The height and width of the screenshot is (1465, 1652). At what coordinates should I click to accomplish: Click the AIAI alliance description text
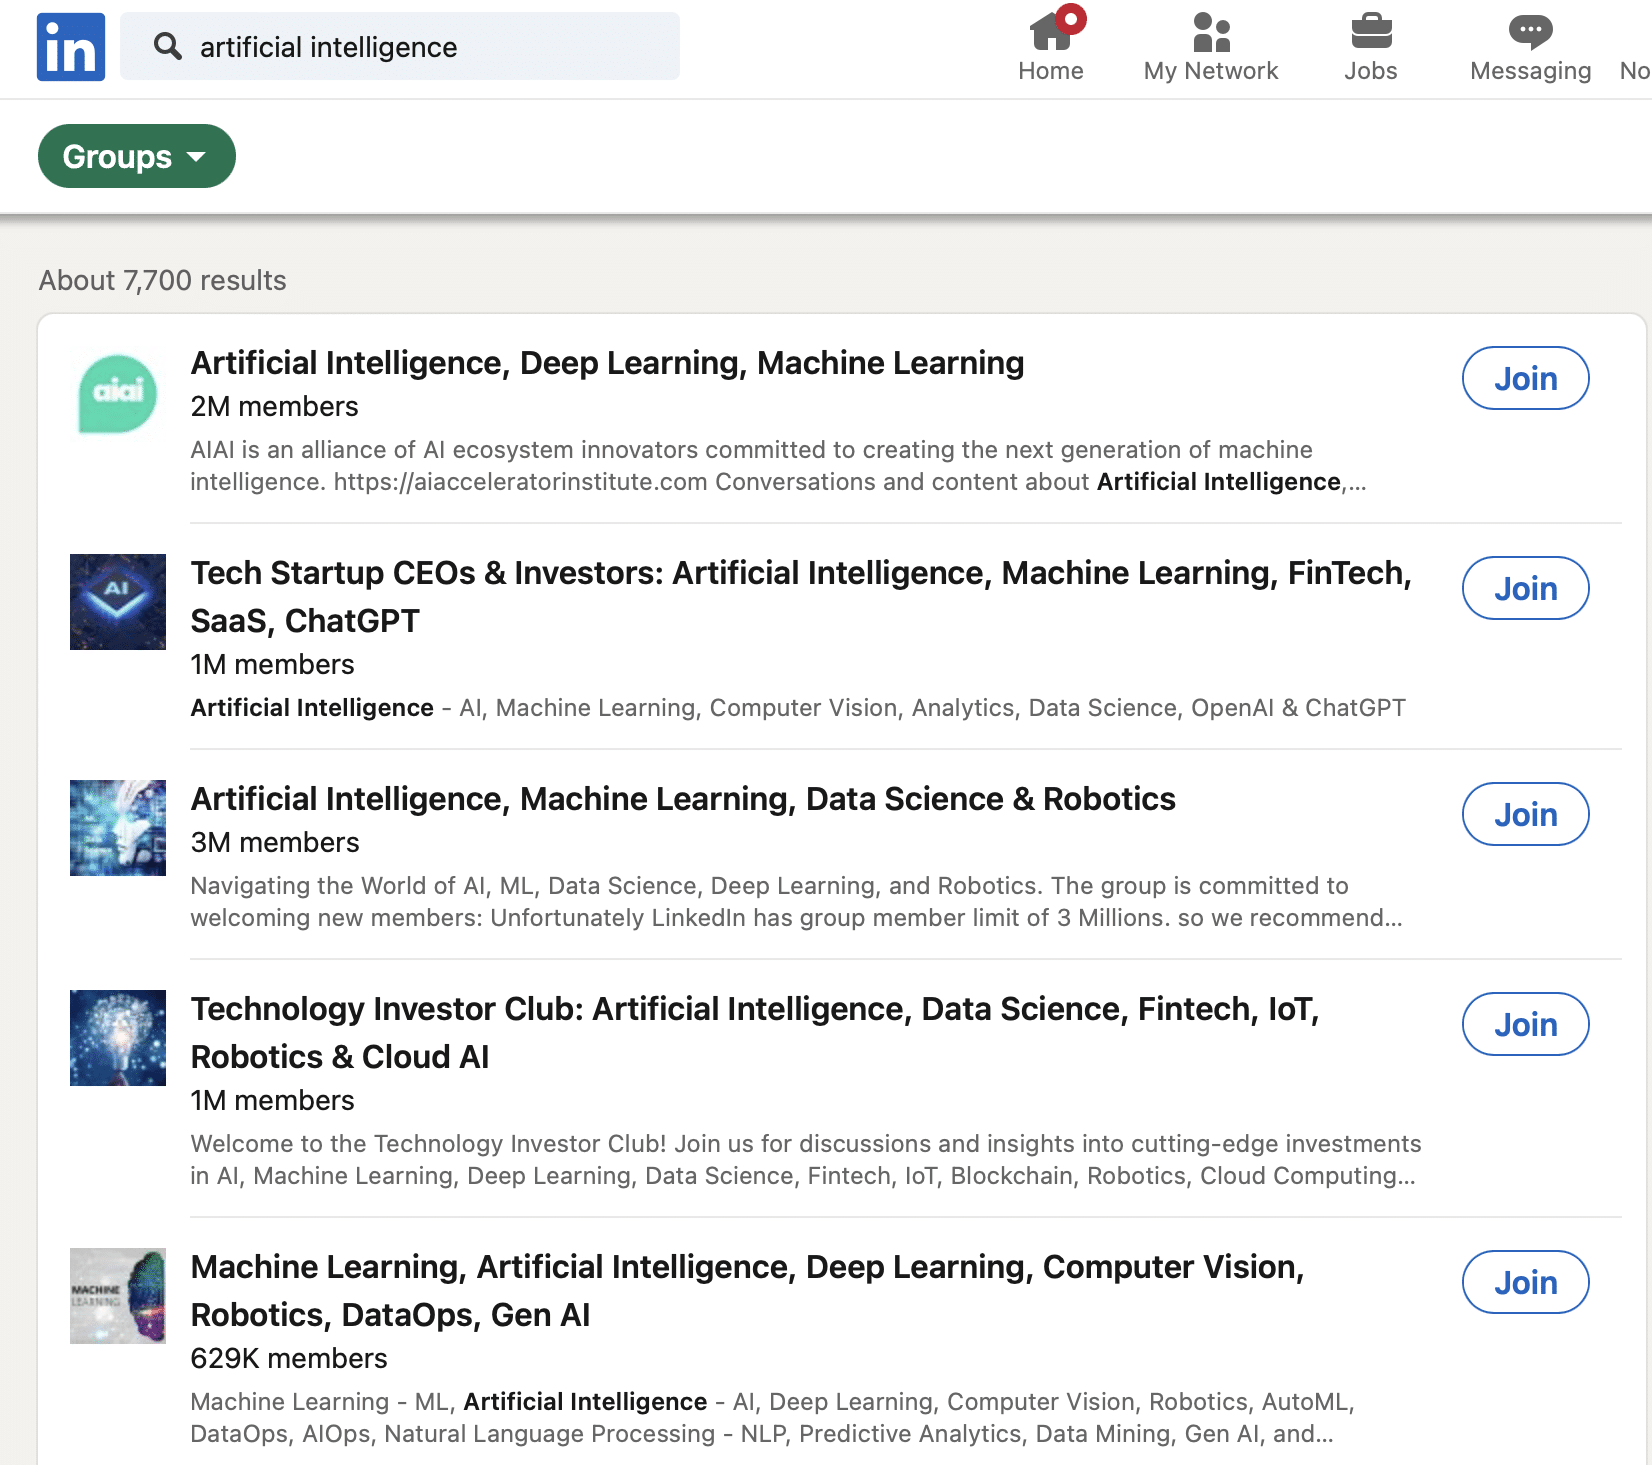778,466
